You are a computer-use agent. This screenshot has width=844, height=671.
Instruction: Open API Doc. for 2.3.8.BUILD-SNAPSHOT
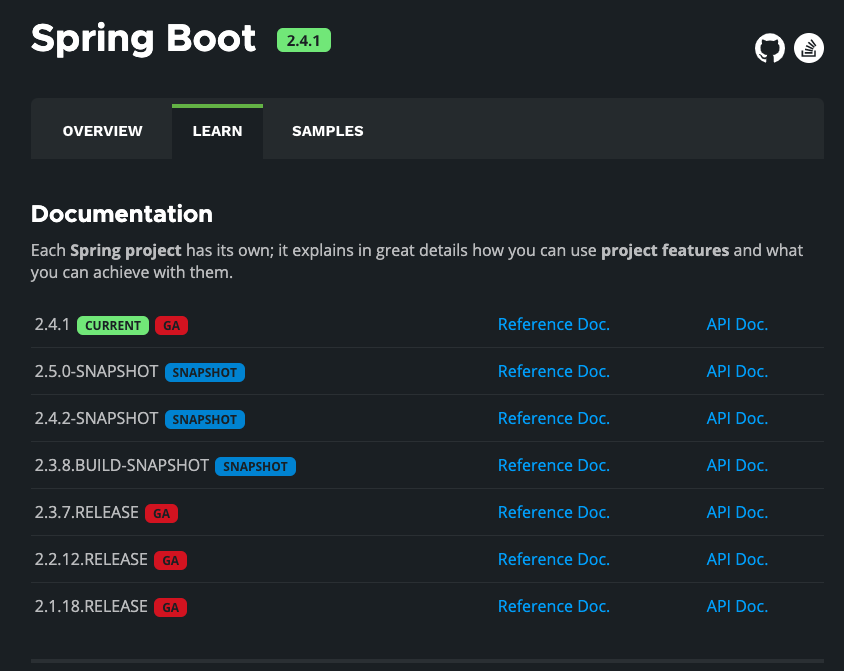click(737, 465)
